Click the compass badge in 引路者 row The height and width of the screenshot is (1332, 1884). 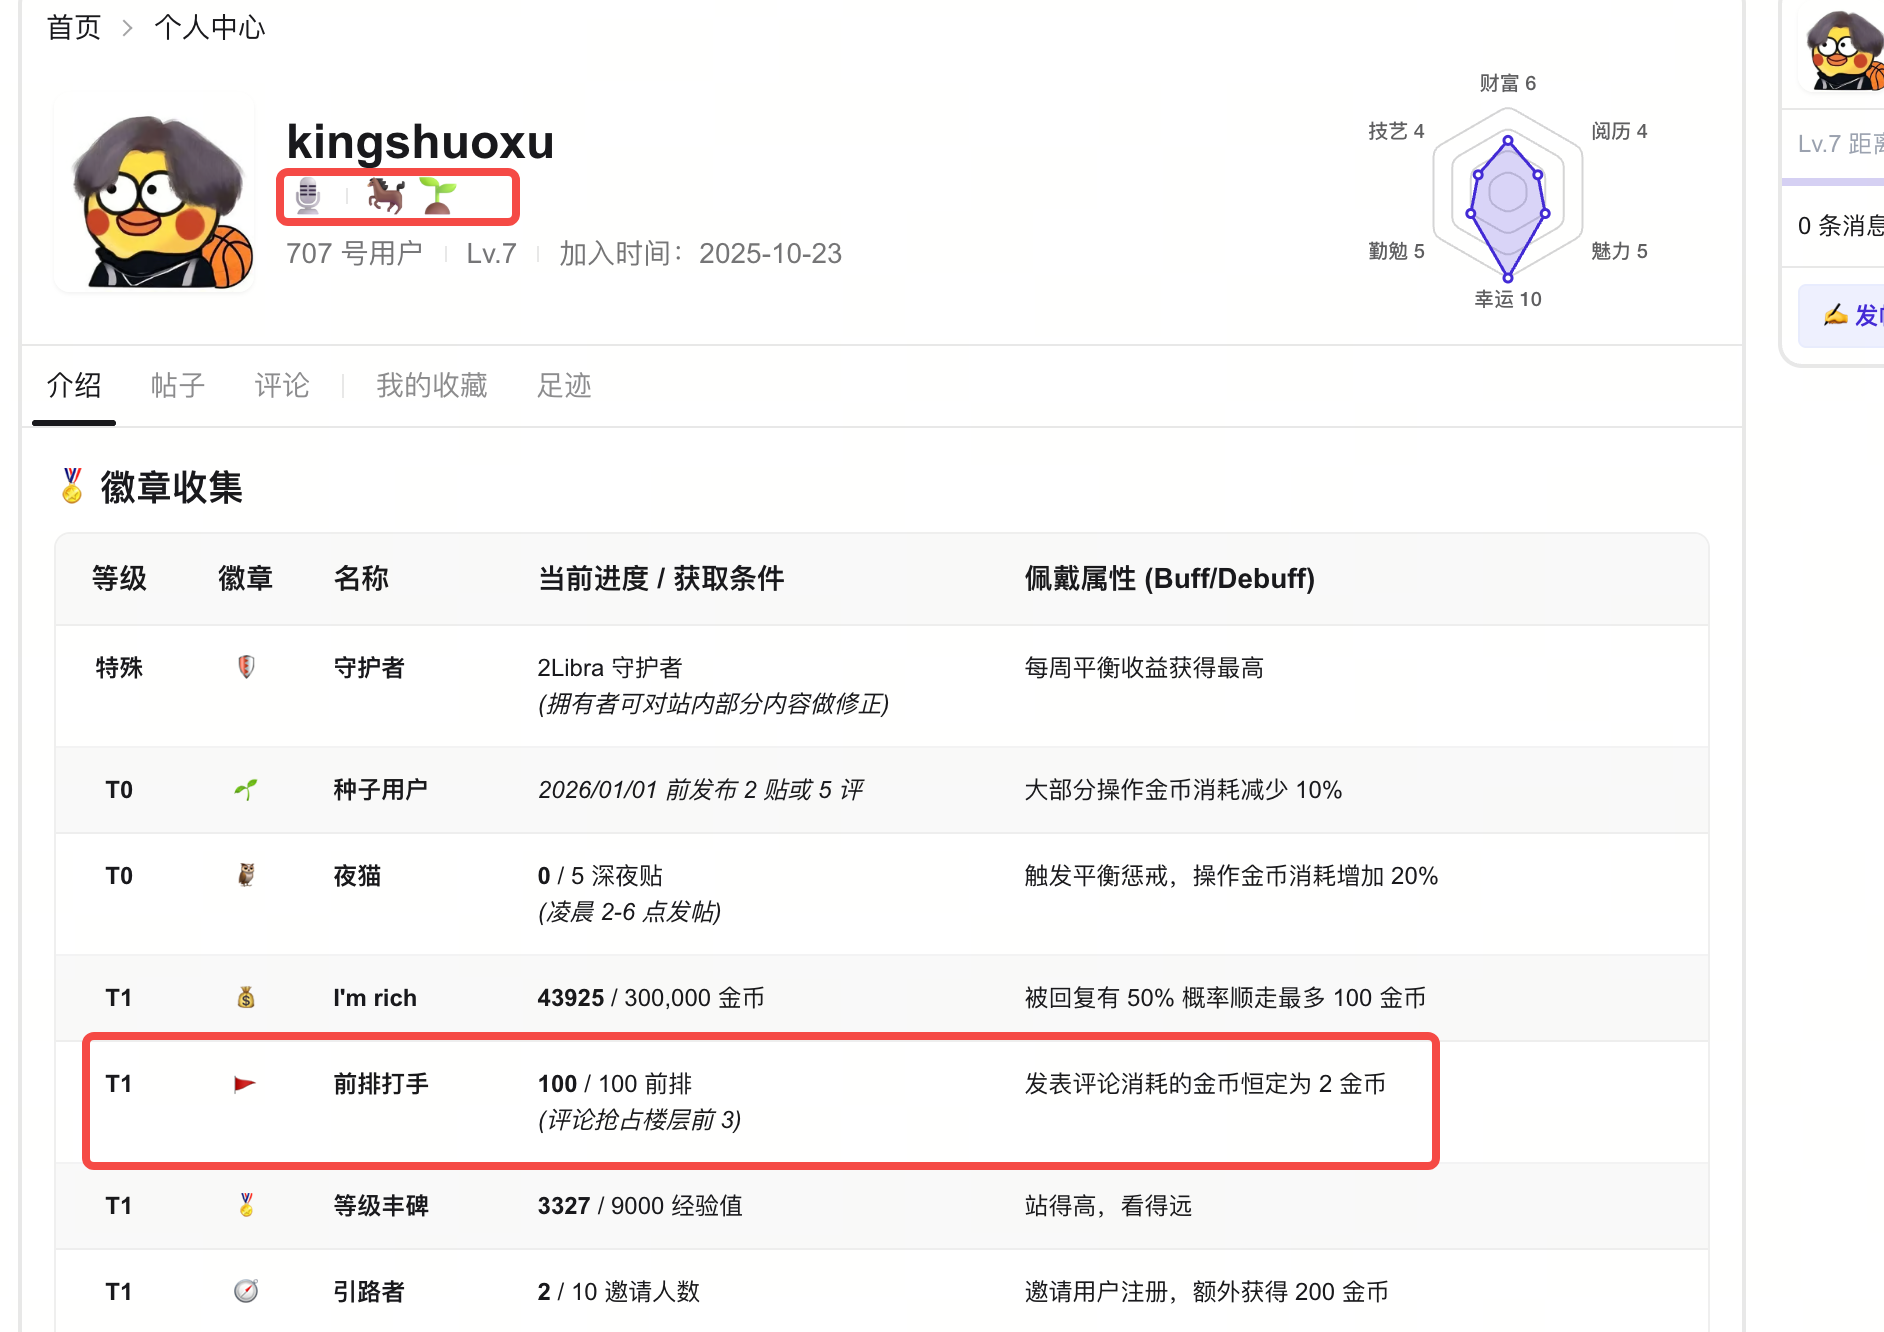246,1292
